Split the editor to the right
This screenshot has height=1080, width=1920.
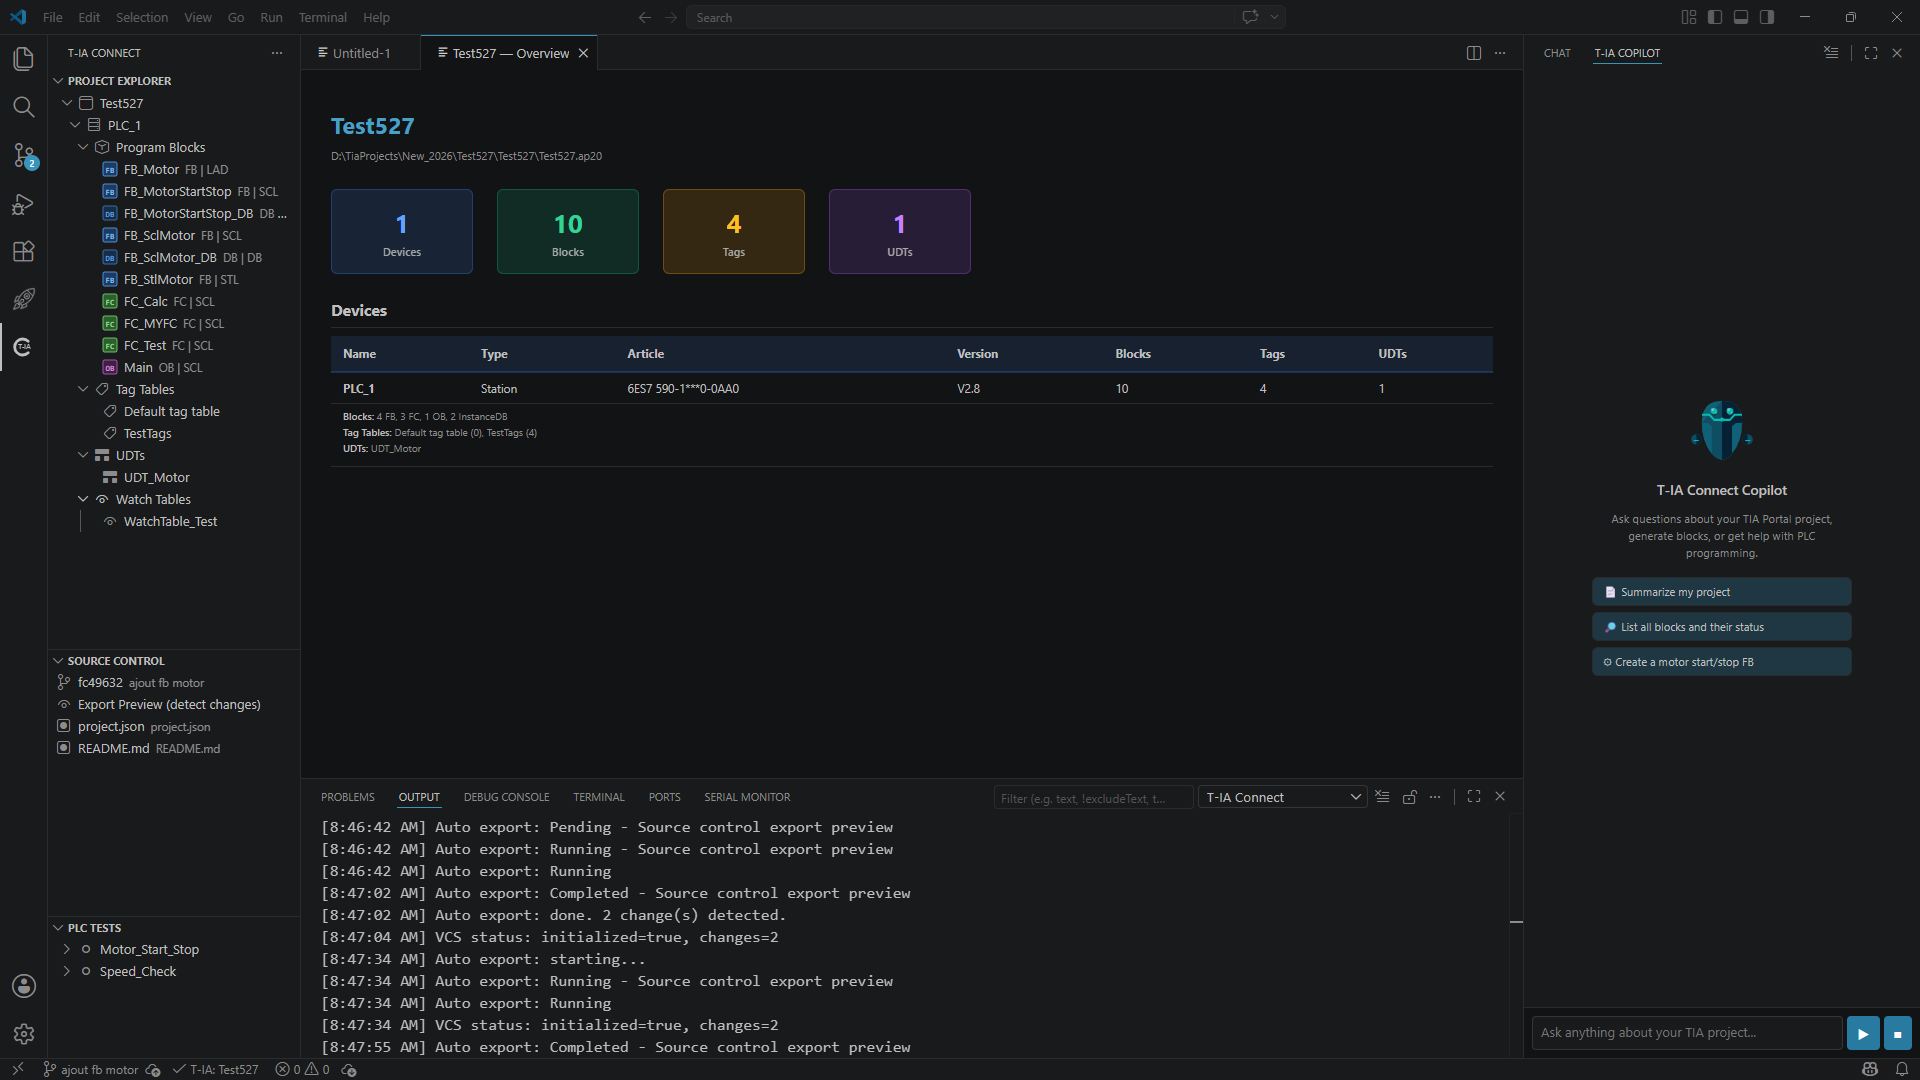[1473, 53]
